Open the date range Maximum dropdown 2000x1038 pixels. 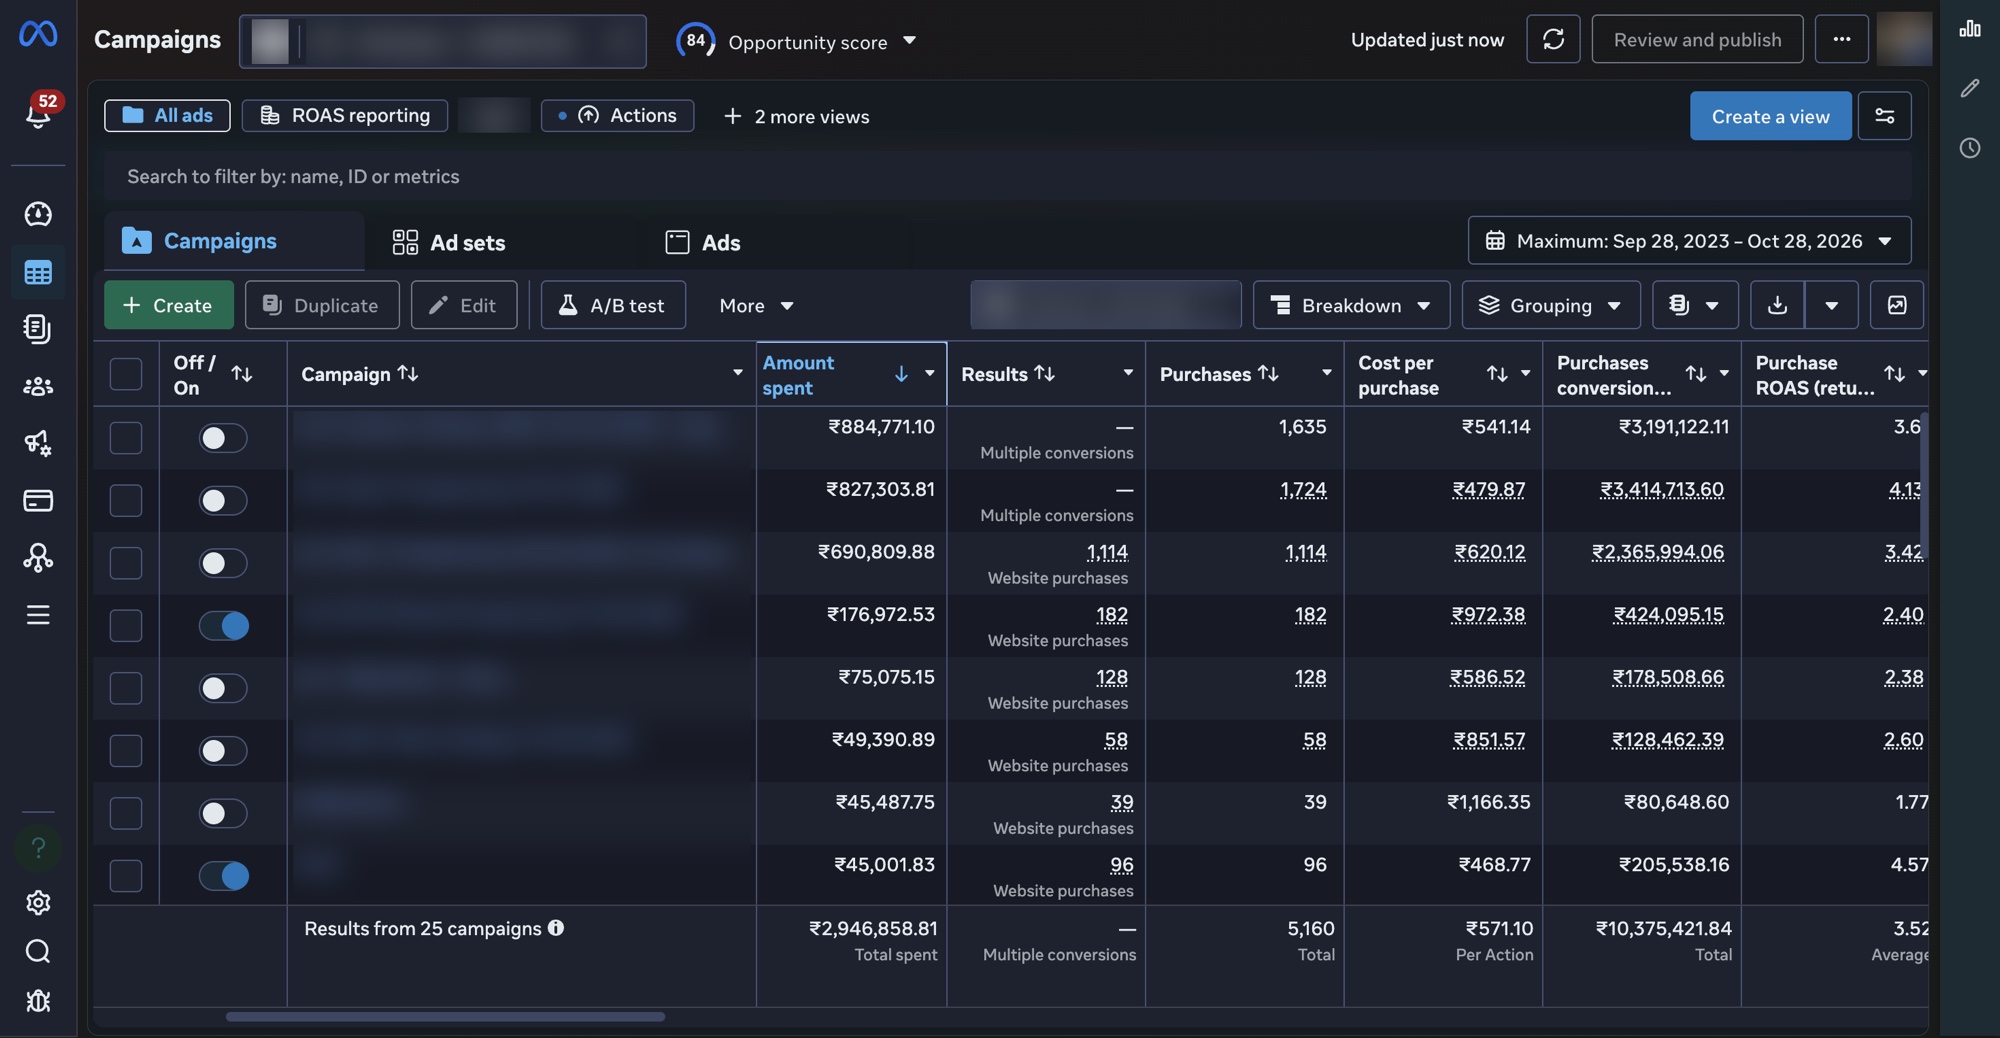point(1689,241)
